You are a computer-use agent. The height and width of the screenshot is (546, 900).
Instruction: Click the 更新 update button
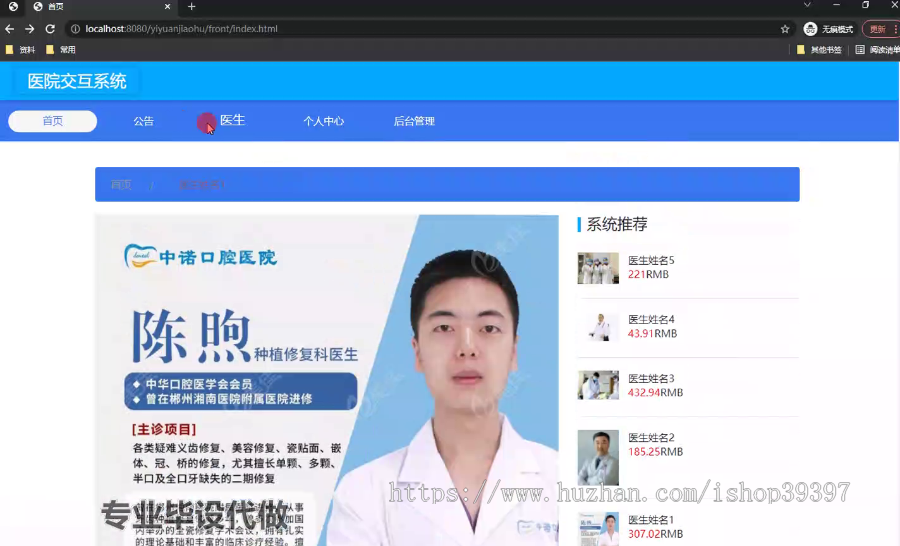(879, 29)
